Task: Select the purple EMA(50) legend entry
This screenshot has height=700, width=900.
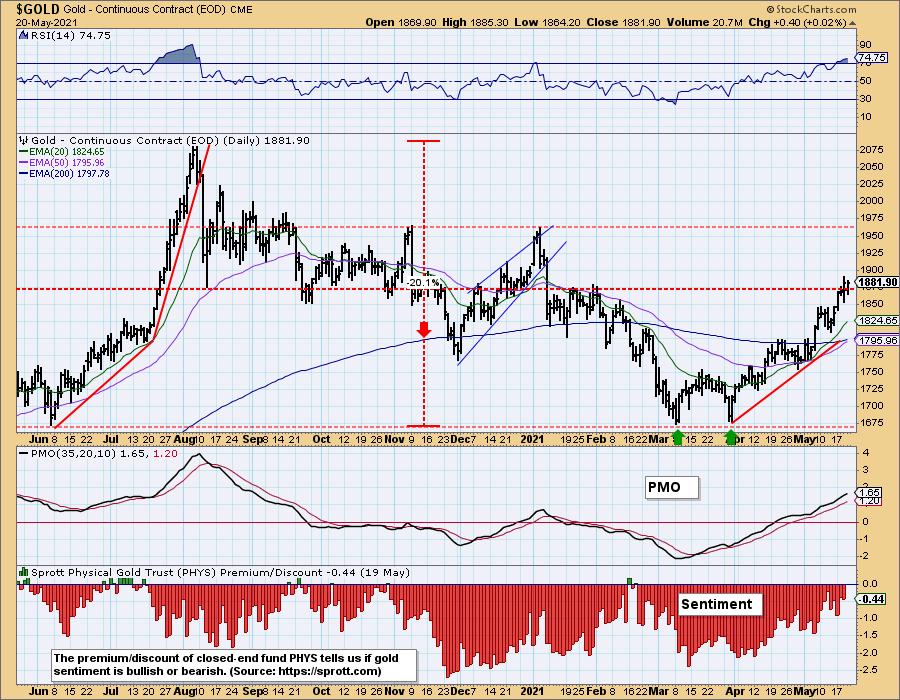Action: point(62,162)
